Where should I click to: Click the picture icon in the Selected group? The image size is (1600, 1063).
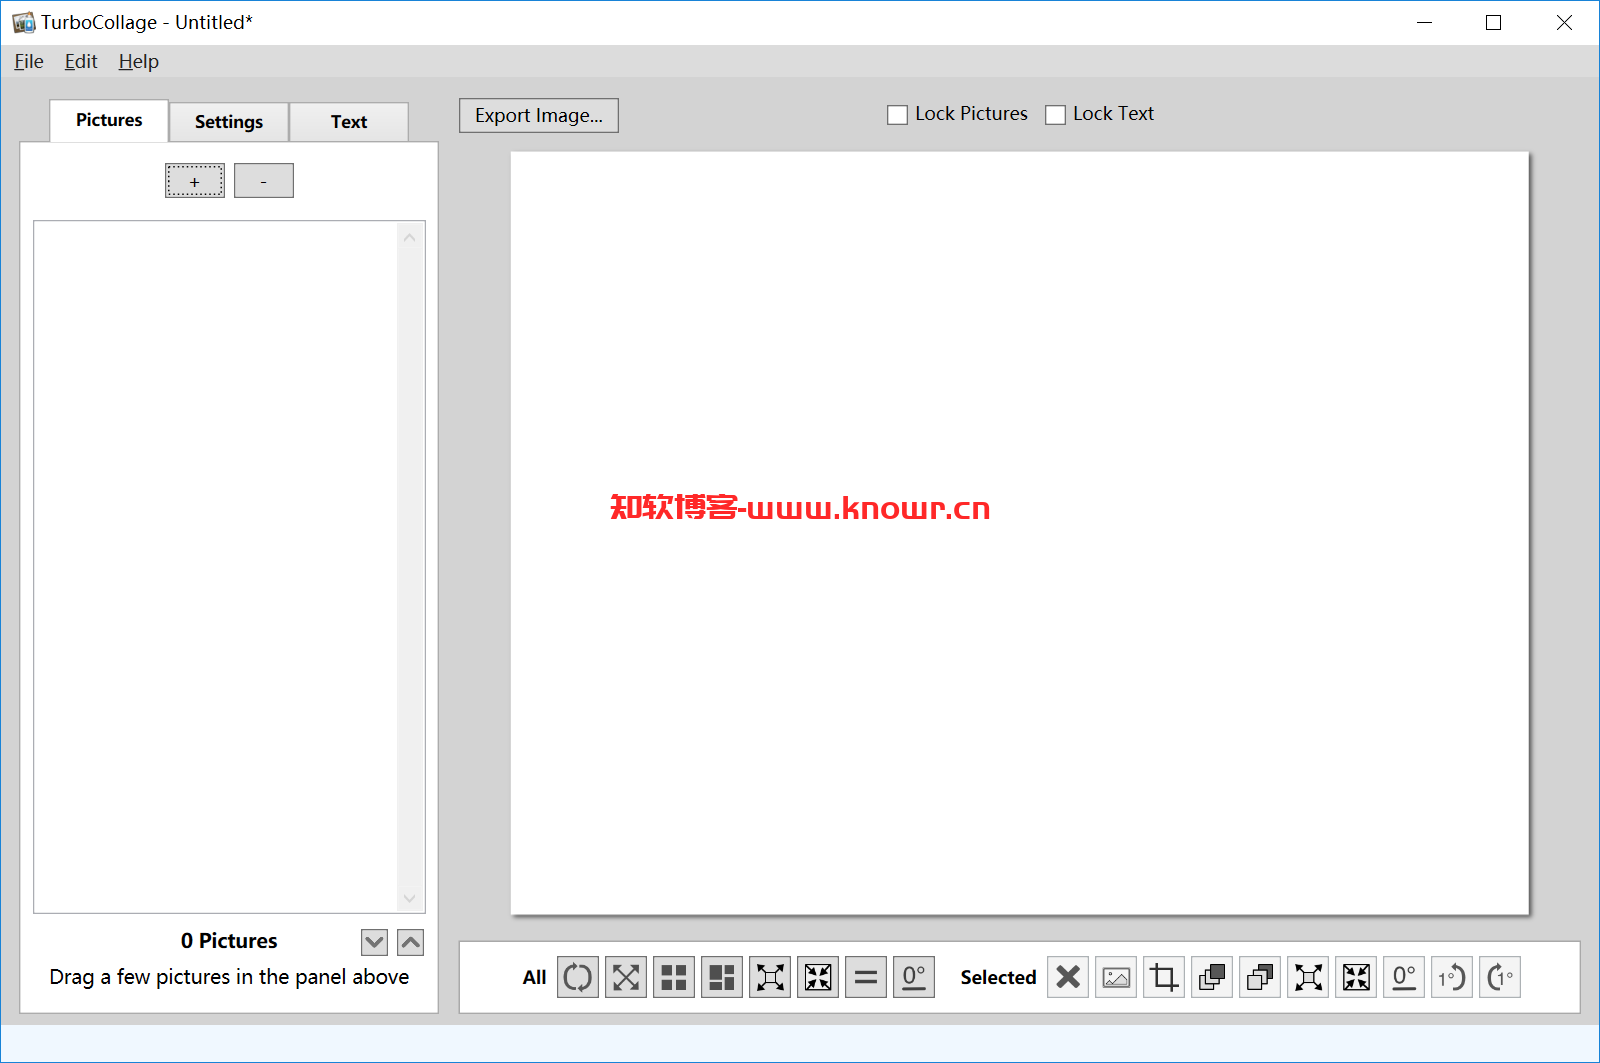coord(1116,977)
